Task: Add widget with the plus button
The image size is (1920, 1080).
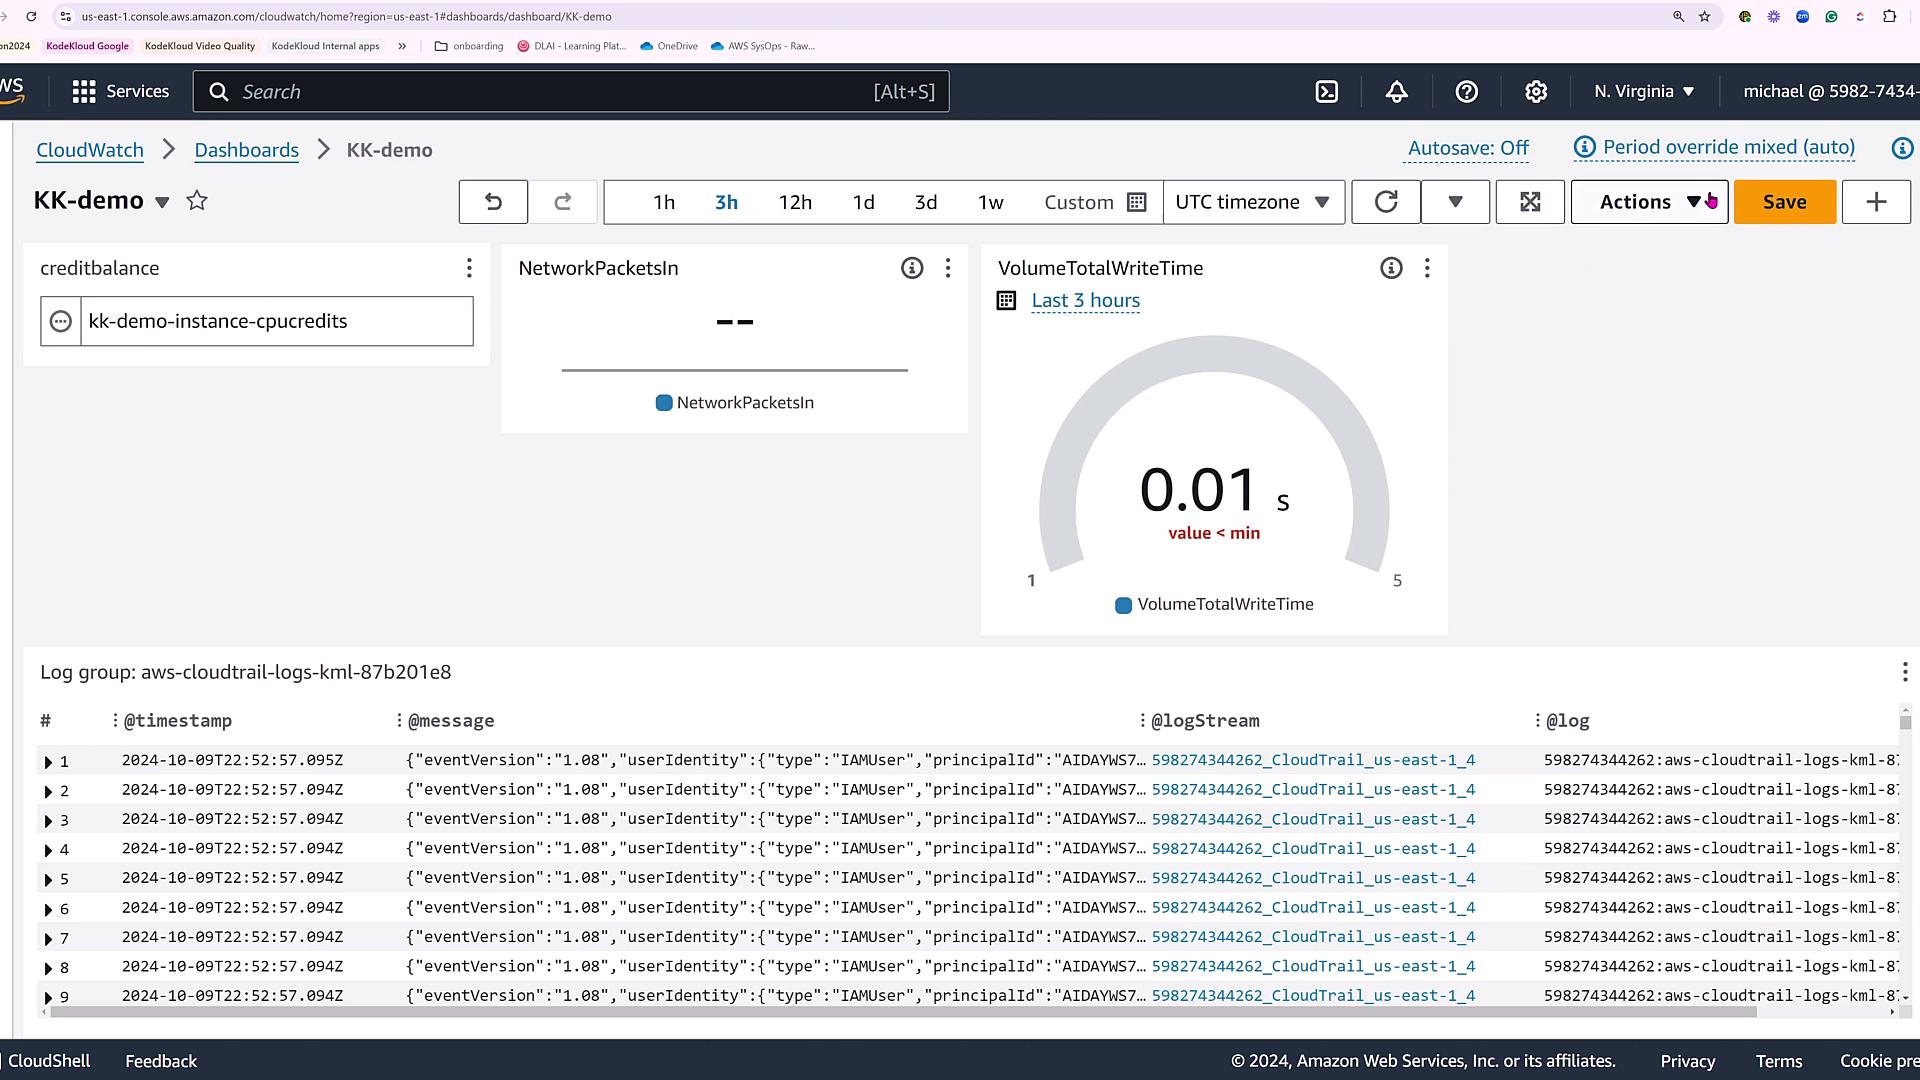Action: point(1876,202)
